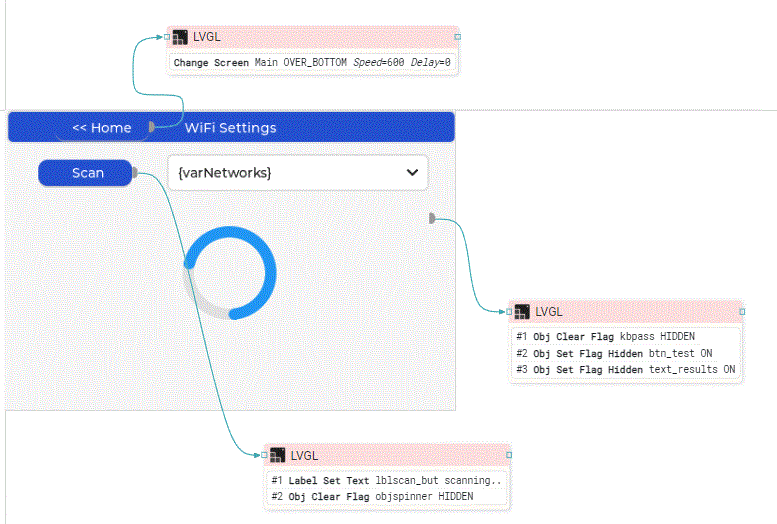Click the Scan button's gray output connector
The image size is (777, 524).
136,173
